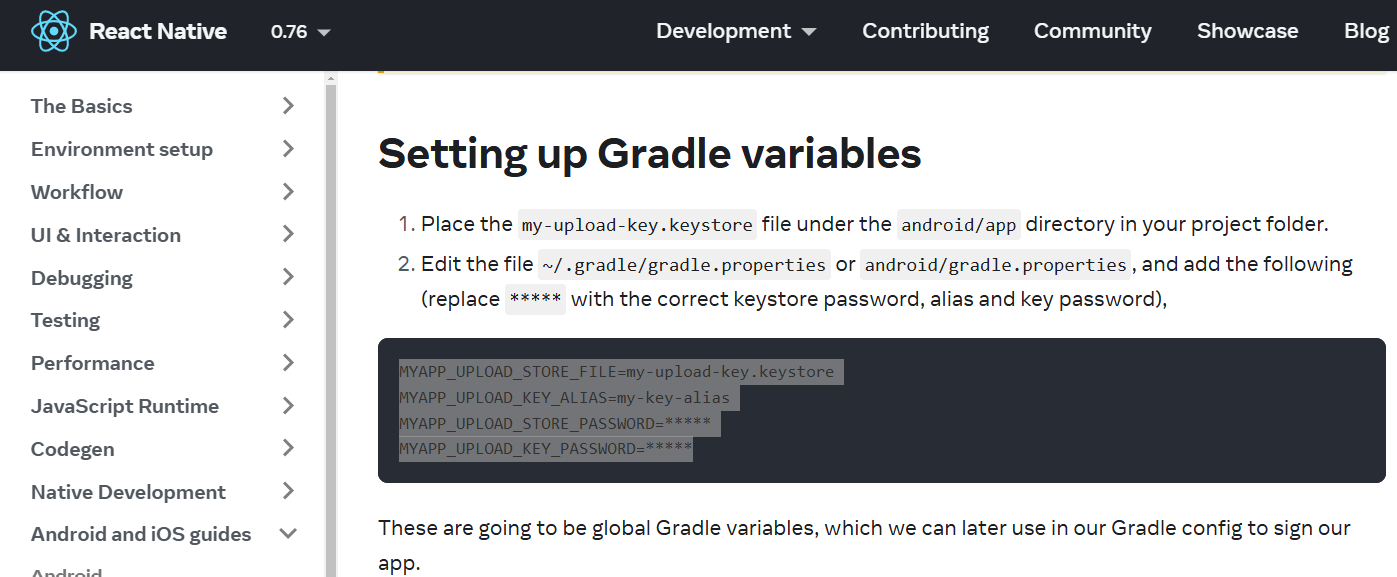Click the Setting up Gradle variables heading
Image resolution: width=1397 pixels, height=577 pixels.
click(650, 153)
